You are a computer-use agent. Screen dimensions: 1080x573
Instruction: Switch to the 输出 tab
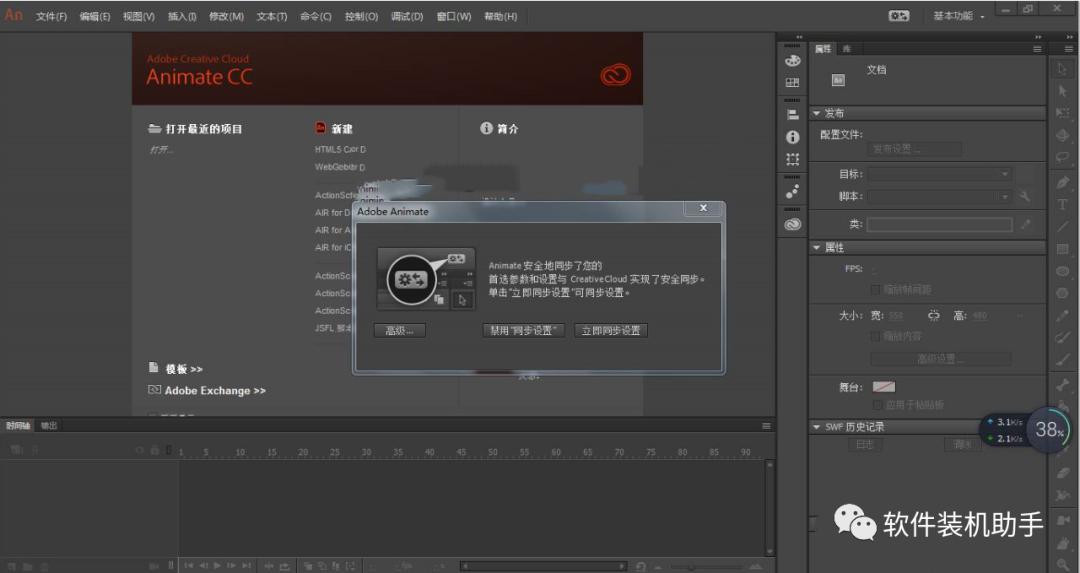(49, 426)
